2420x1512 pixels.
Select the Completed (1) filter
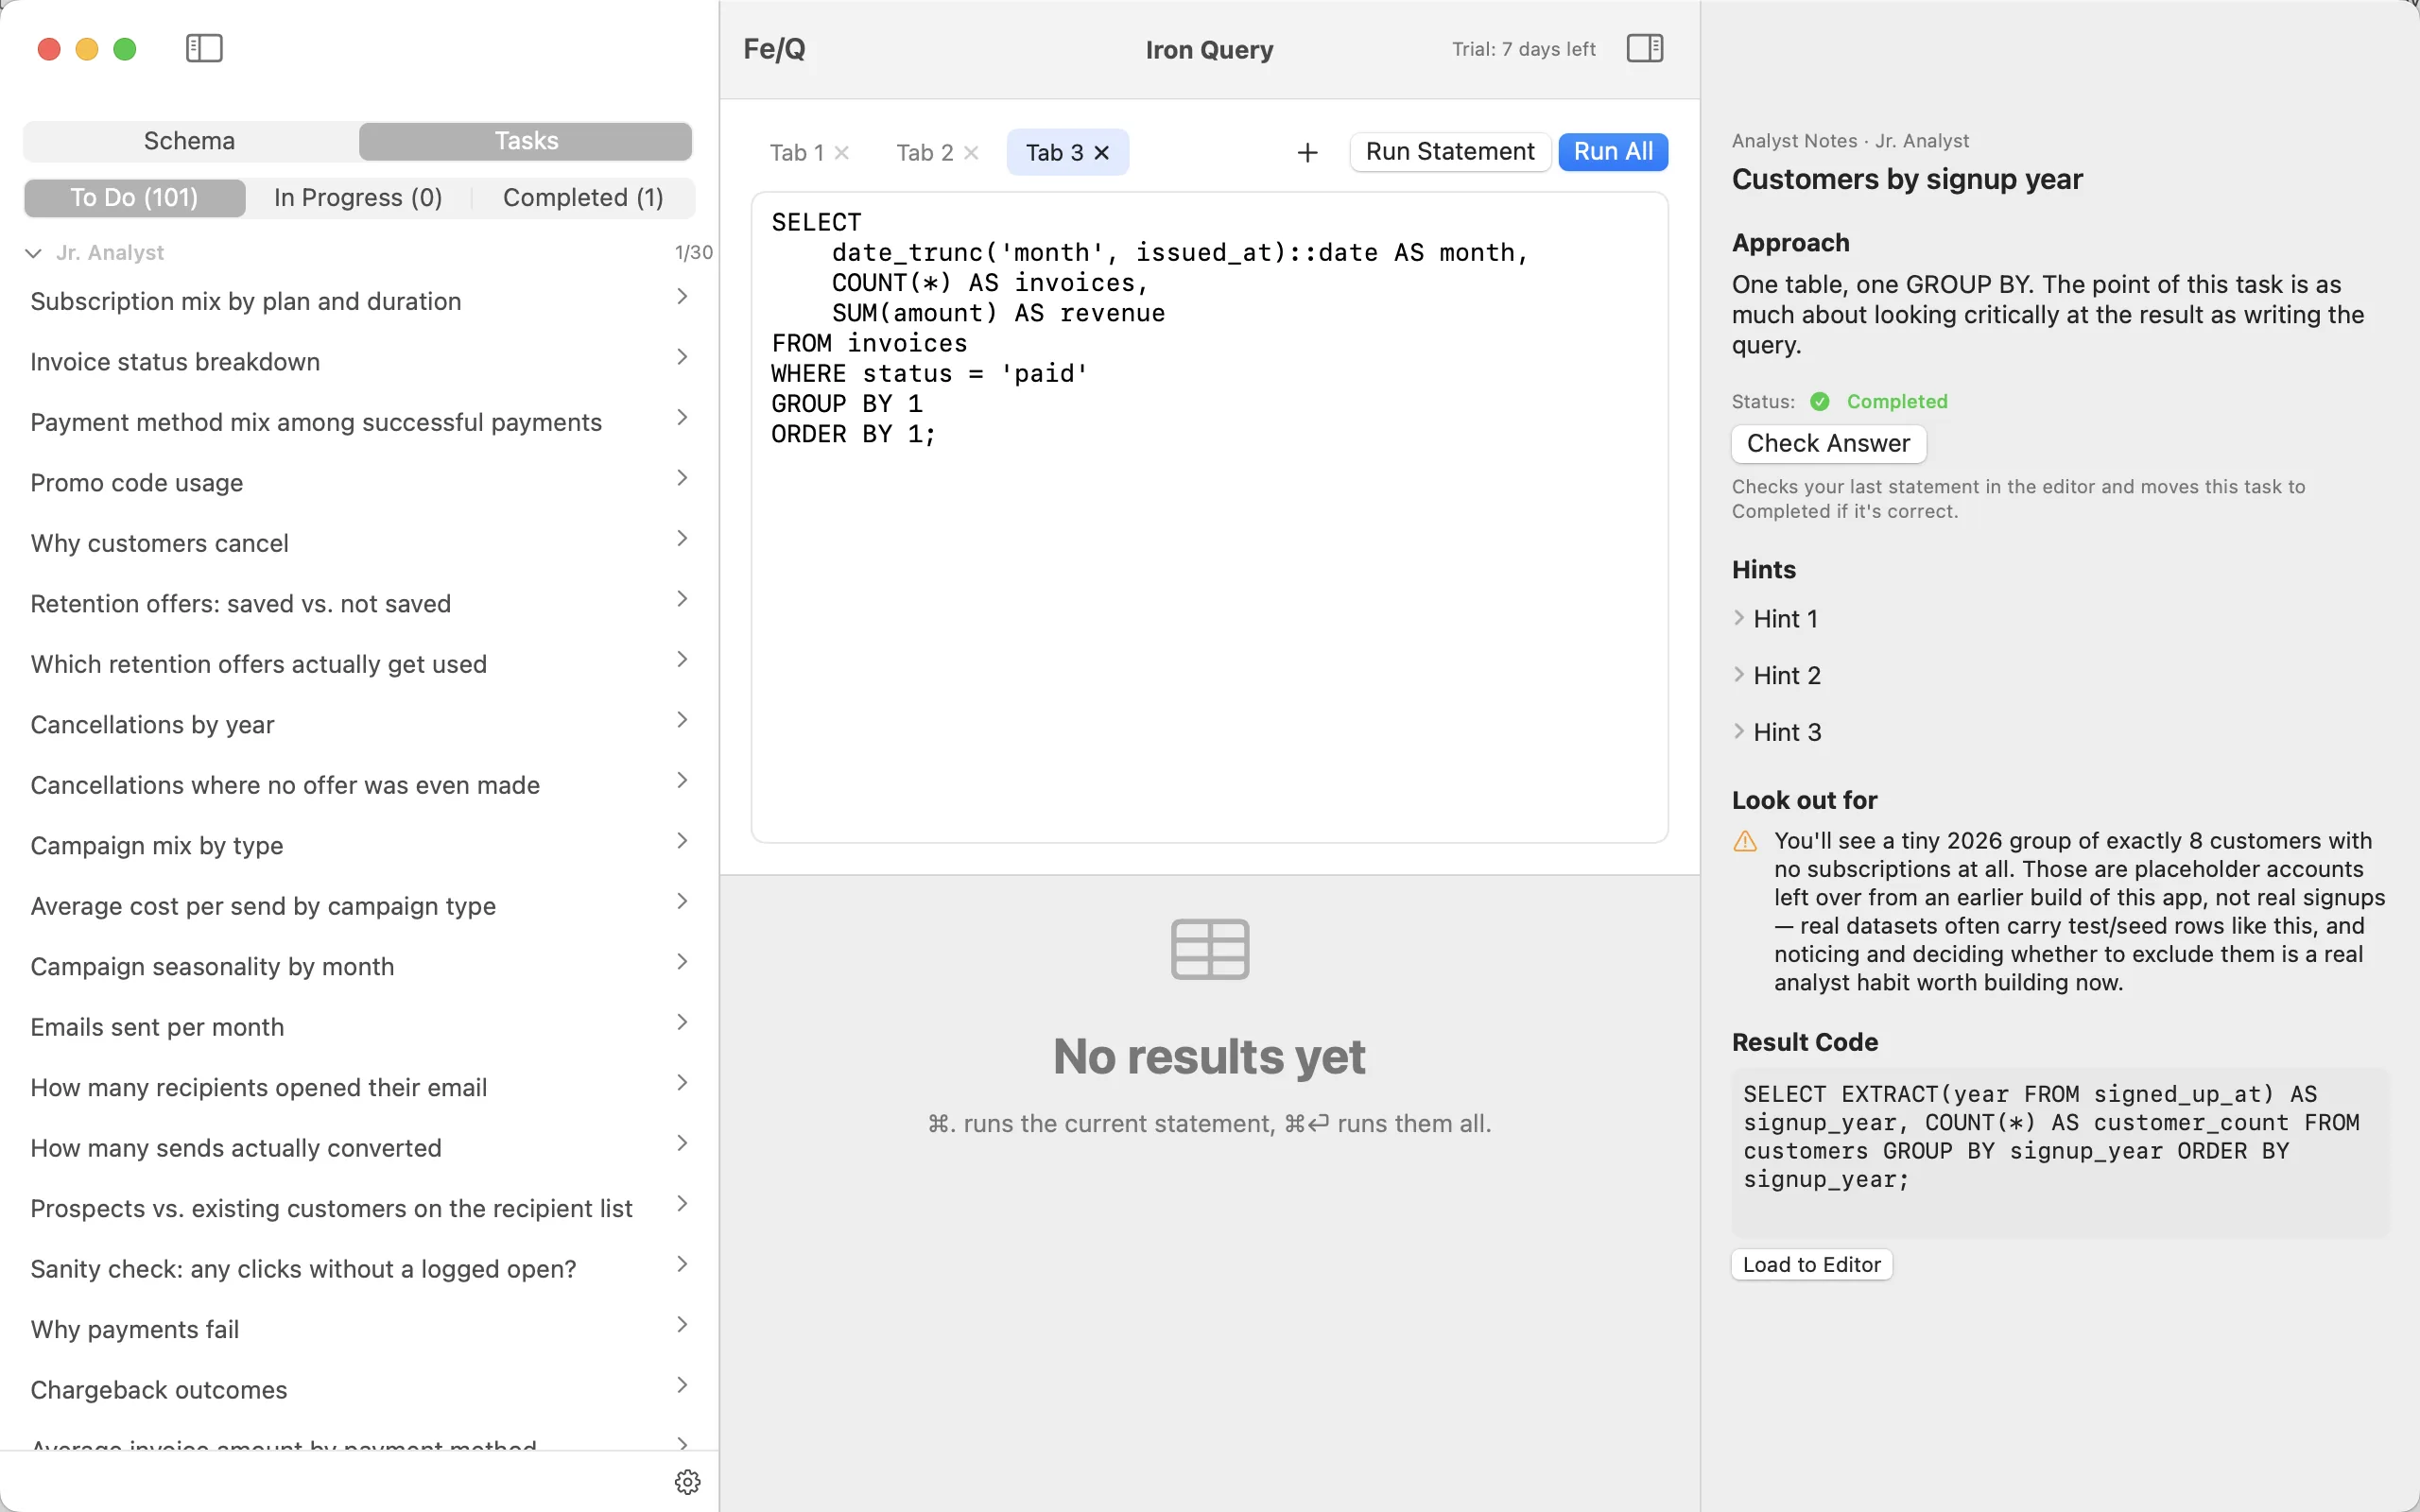(583, 197)
